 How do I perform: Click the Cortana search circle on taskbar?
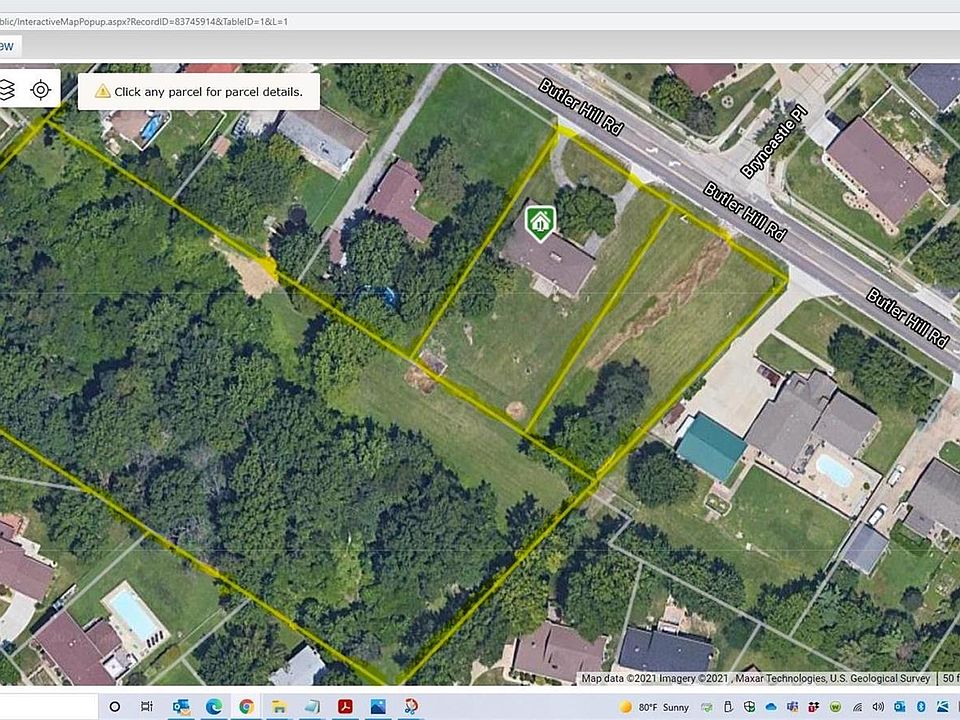coord(114,707)
